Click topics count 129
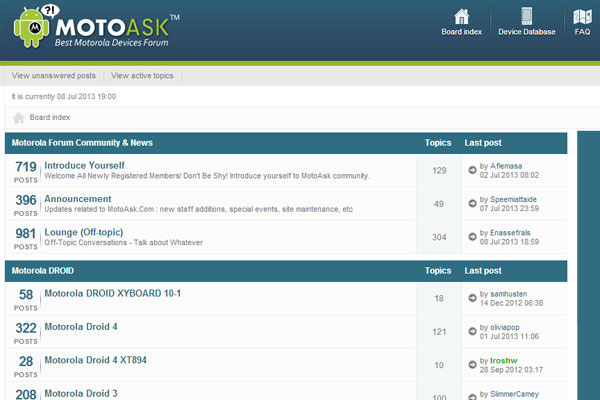Image resolution: width=600 pixels, height=400 pixels. tap(439, 170)
